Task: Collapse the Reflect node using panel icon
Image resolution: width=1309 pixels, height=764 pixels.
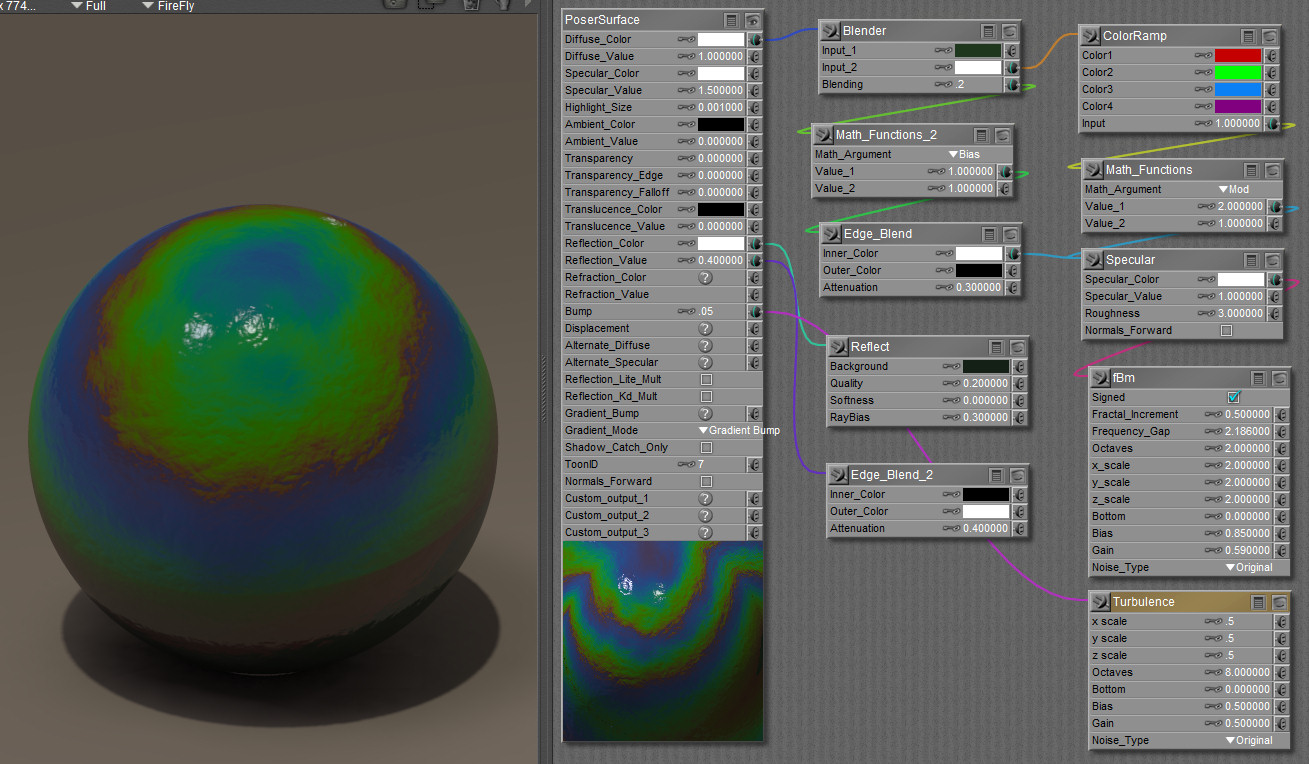Action: tap(996, 347)
